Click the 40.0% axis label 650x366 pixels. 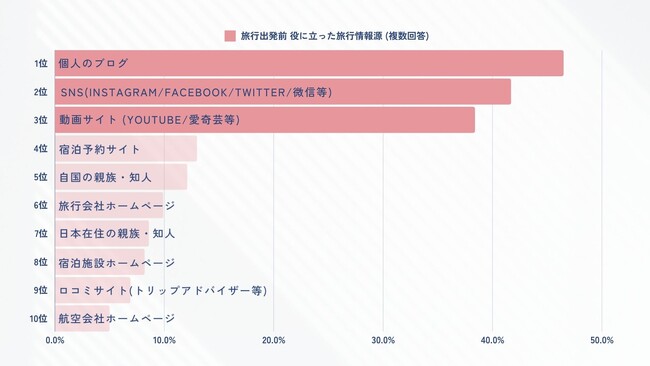click(492, 340)
